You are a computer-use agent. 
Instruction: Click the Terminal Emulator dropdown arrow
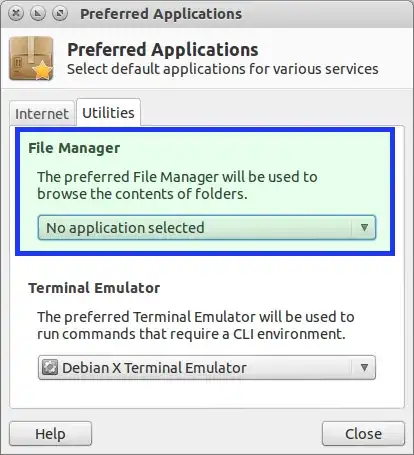(364, 368)
